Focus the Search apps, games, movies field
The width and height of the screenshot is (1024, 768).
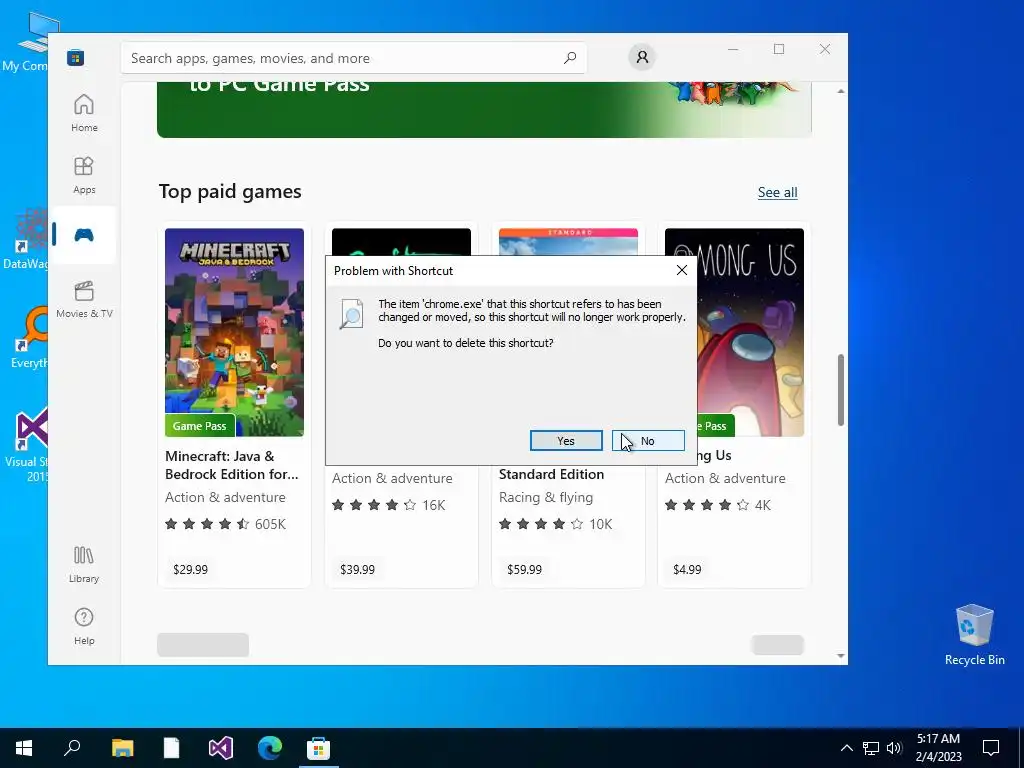click(x=354, y=58)
